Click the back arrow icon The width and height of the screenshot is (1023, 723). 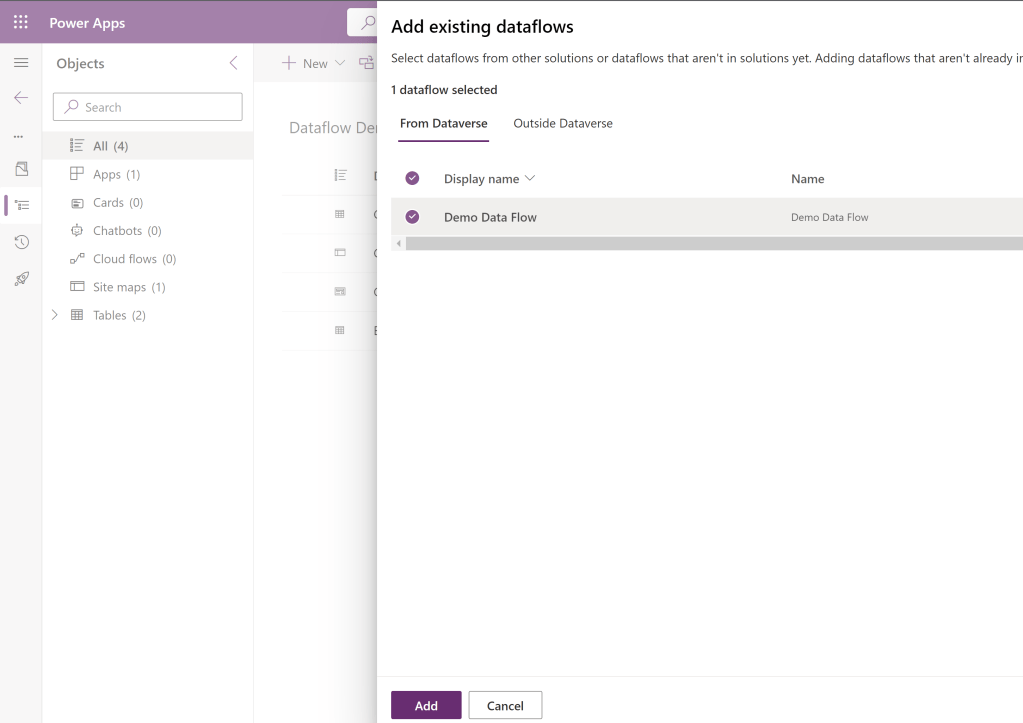click(x=21, y=98)
